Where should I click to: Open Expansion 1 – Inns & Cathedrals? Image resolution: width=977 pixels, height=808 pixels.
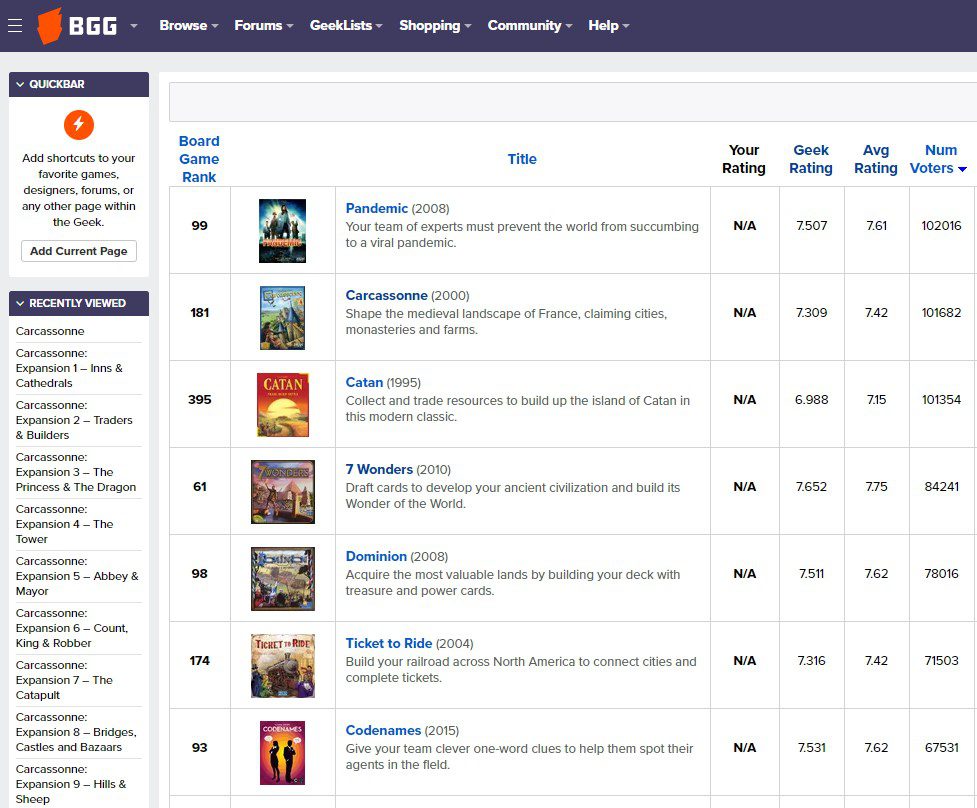(69, 368)
